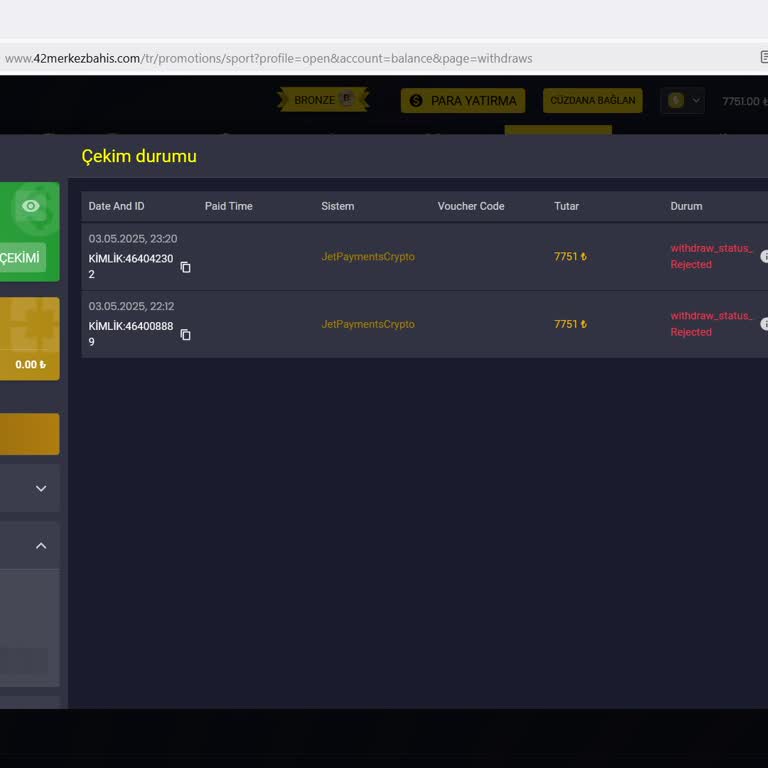768x768 pixels.
Task: Click the 7751 ₺ amount in 22:12 row
Action: 570,324
